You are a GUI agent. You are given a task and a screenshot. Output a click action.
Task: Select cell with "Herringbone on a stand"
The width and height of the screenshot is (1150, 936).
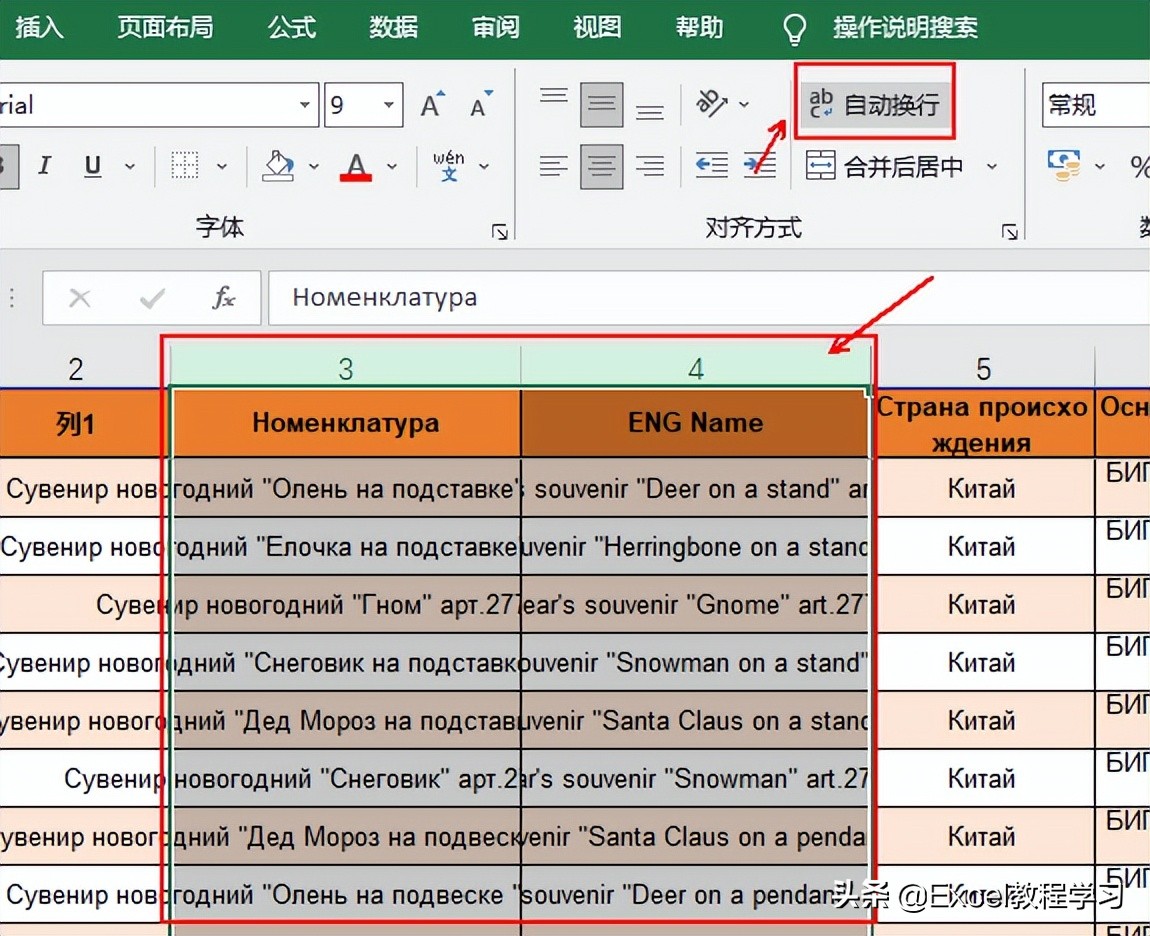[x=695, y=546]
